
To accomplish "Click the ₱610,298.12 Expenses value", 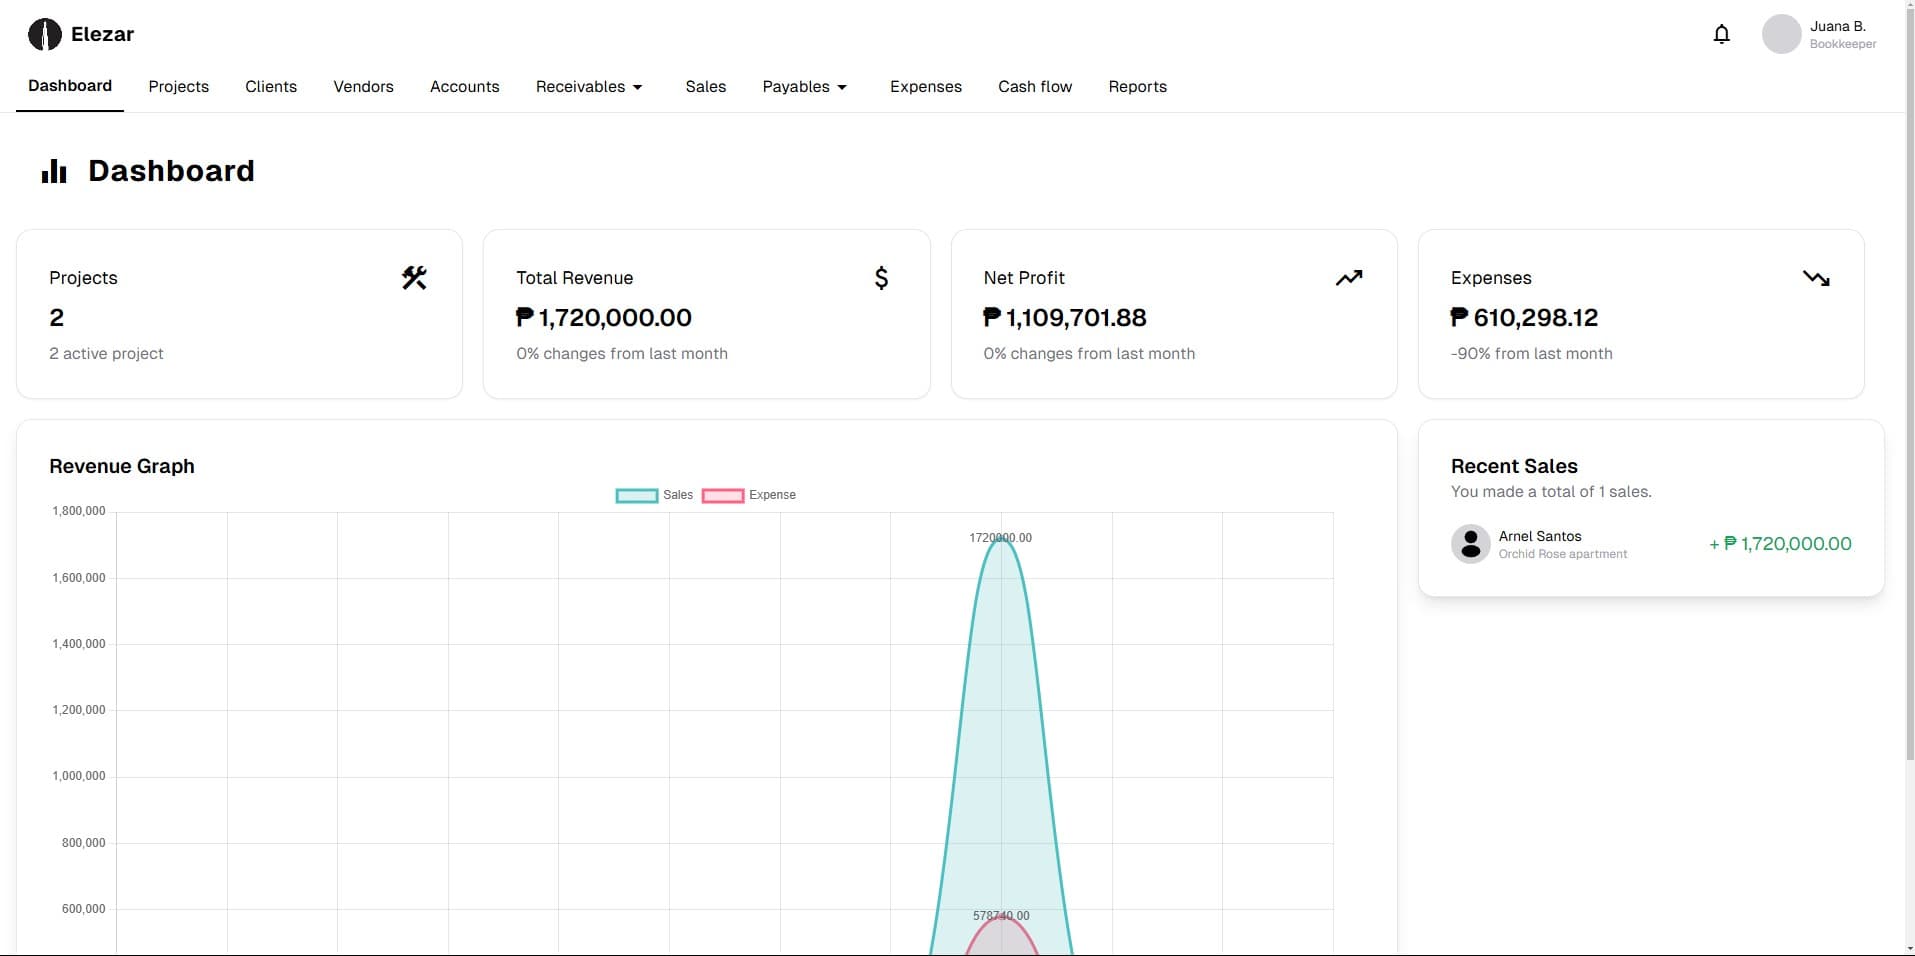I will click(x=1525, y=318).
